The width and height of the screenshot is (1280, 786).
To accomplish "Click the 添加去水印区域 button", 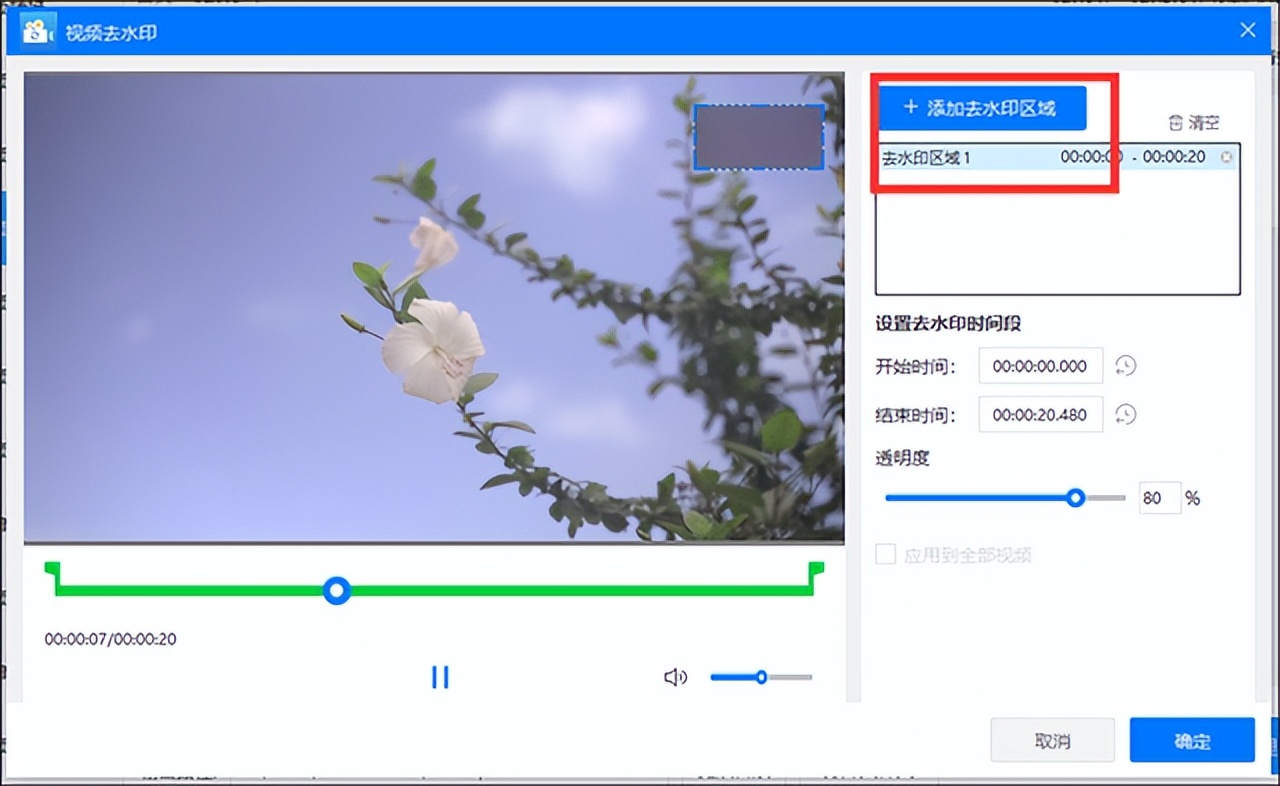I will [981, 108].
